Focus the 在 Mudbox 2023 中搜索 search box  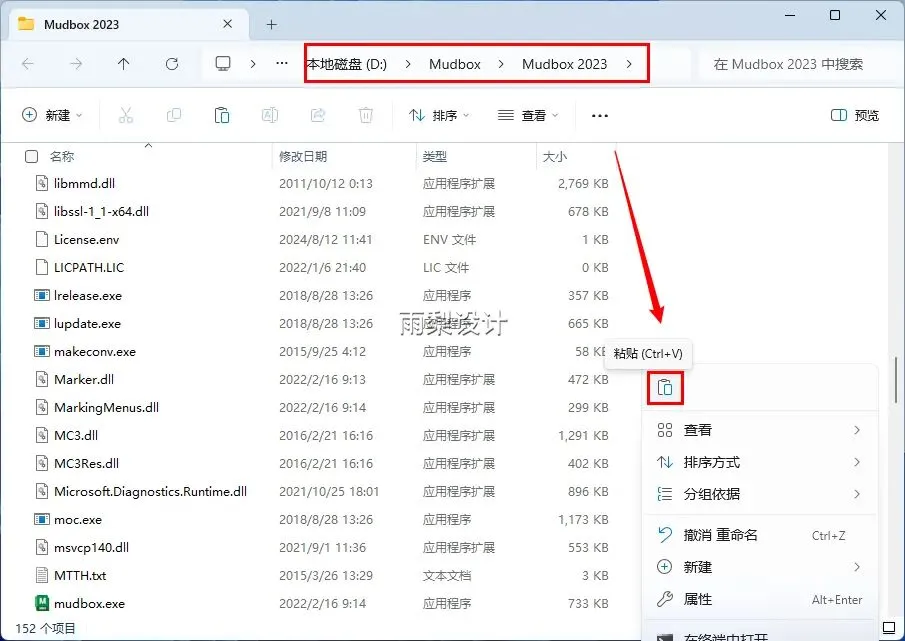(796, 64)
